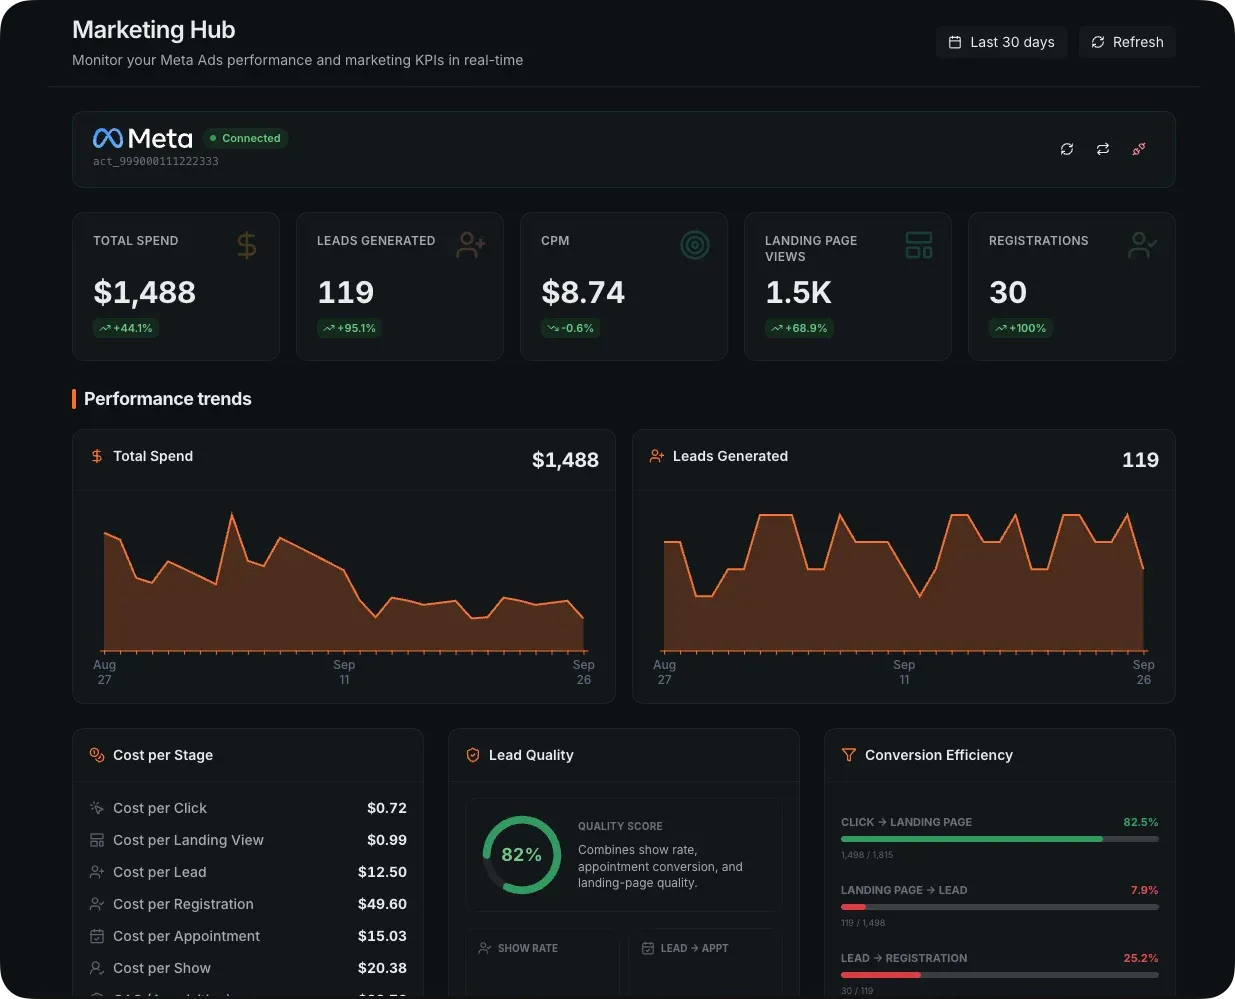Click the $8.74 CPM value

pos(583,292)
